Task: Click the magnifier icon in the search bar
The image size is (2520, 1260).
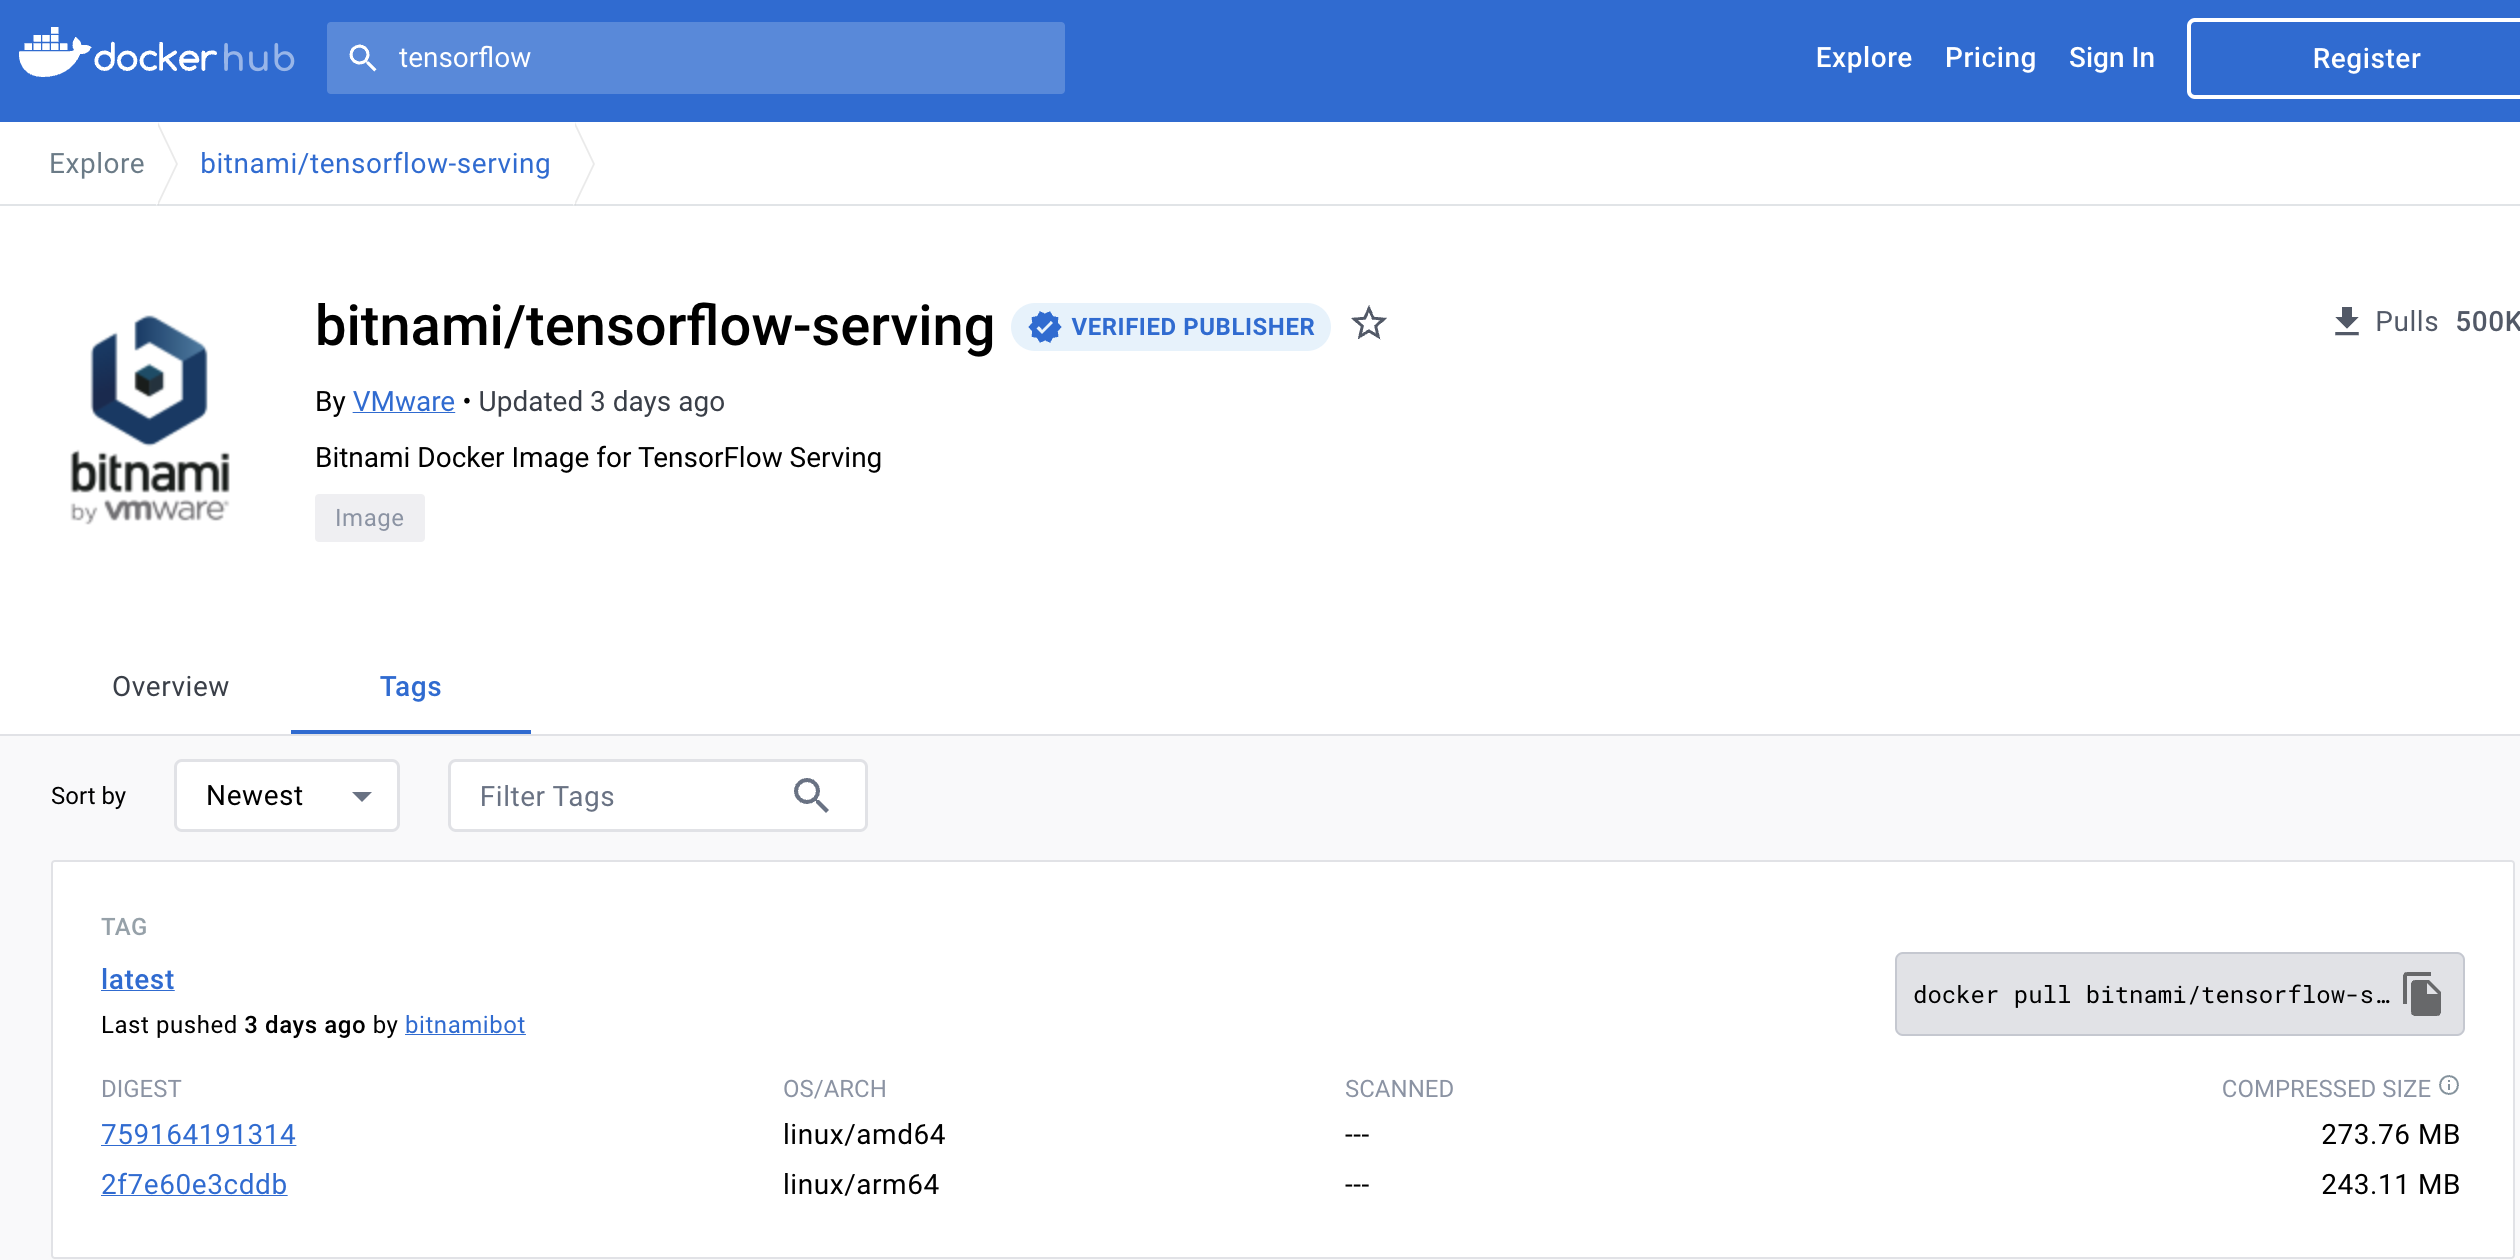Action: tap(363, 58)
